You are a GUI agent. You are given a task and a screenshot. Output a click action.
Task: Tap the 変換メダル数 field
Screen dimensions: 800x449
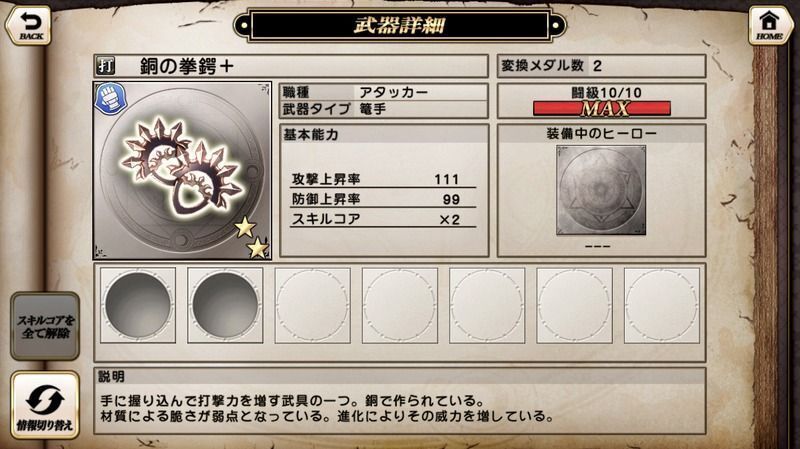coord(602,66)
